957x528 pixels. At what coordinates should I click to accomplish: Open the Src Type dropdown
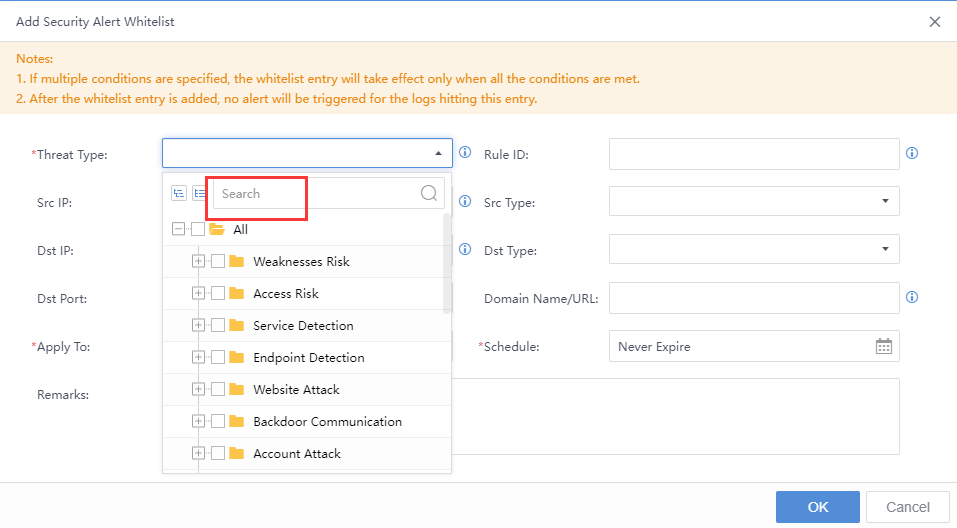tap(754, 202)
